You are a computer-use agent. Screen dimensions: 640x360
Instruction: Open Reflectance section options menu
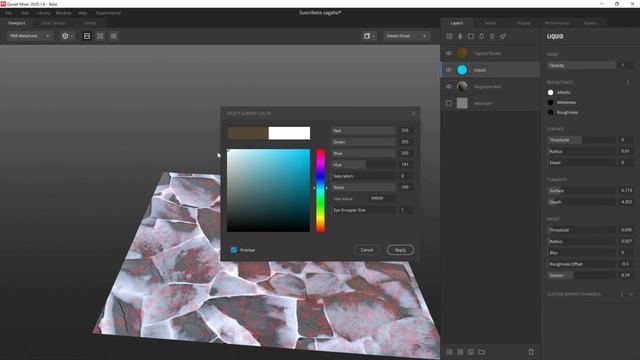[628, 82]
